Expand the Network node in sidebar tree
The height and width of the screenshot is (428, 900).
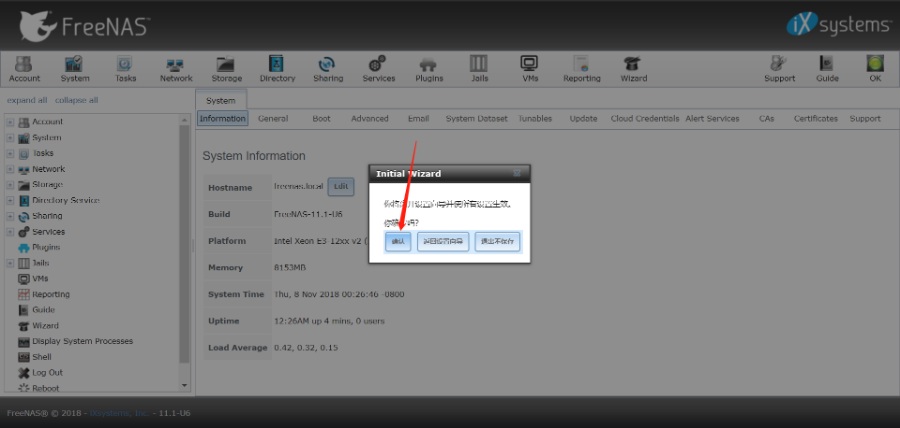tap(10, 169)
